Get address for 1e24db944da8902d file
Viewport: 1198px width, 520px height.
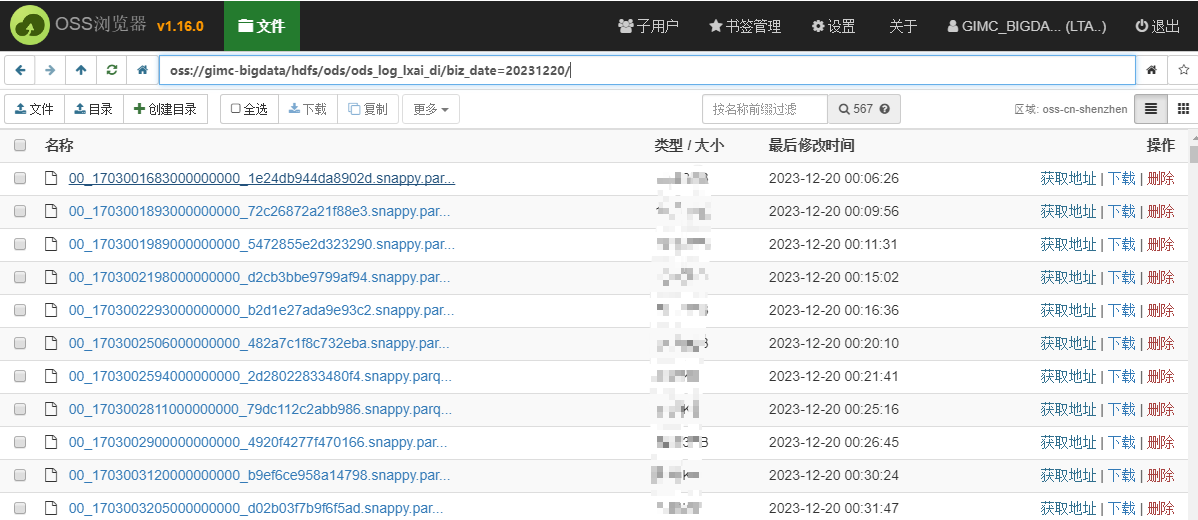click(1068, 179)
